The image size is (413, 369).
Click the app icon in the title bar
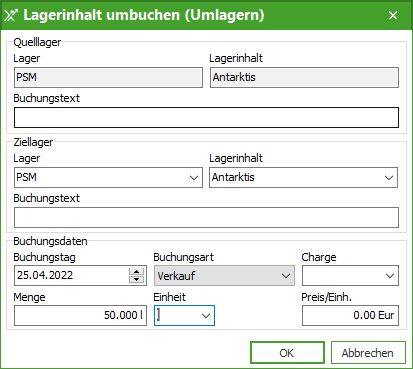[11, 15]
